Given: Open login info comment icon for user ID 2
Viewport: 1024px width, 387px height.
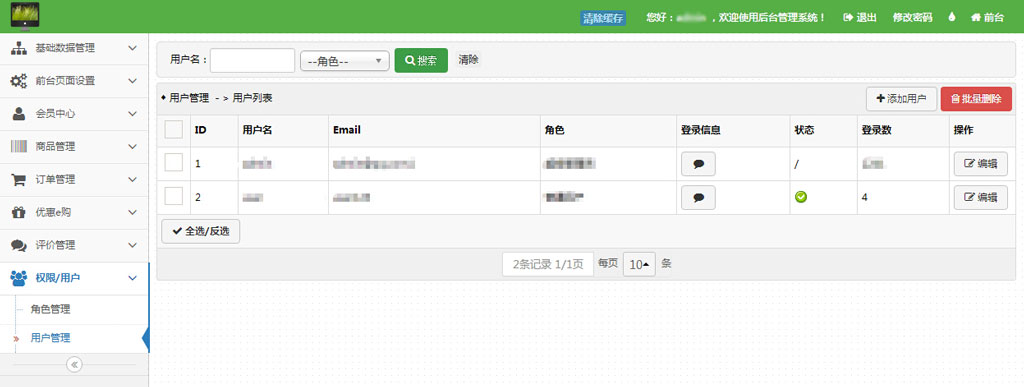Looking at the screenshot, I should (x=698, y=197).
